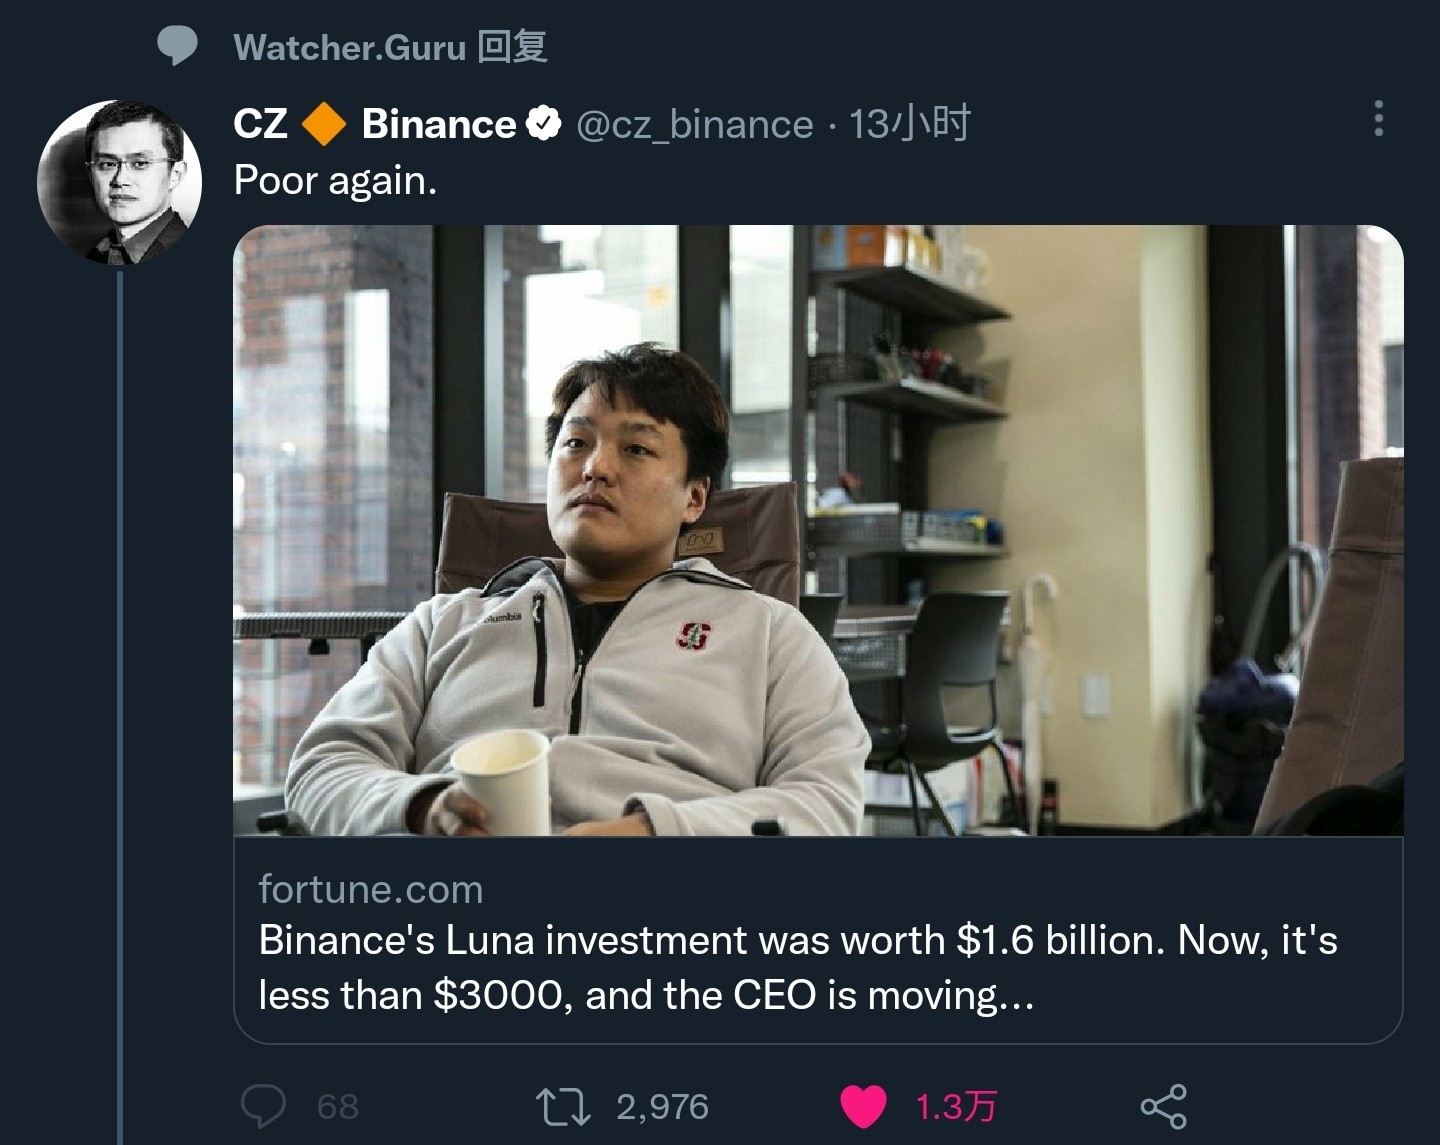Click the 1.3万 likes count

(x=956, y=1106)
